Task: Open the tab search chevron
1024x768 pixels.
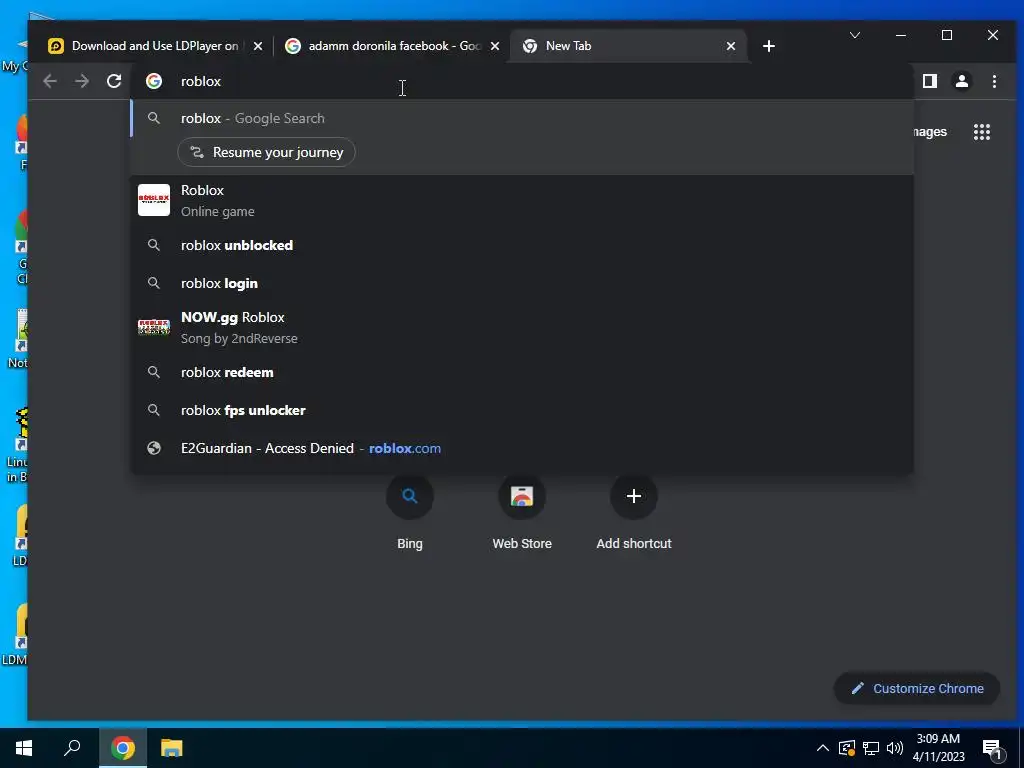Action: point(854,35)
